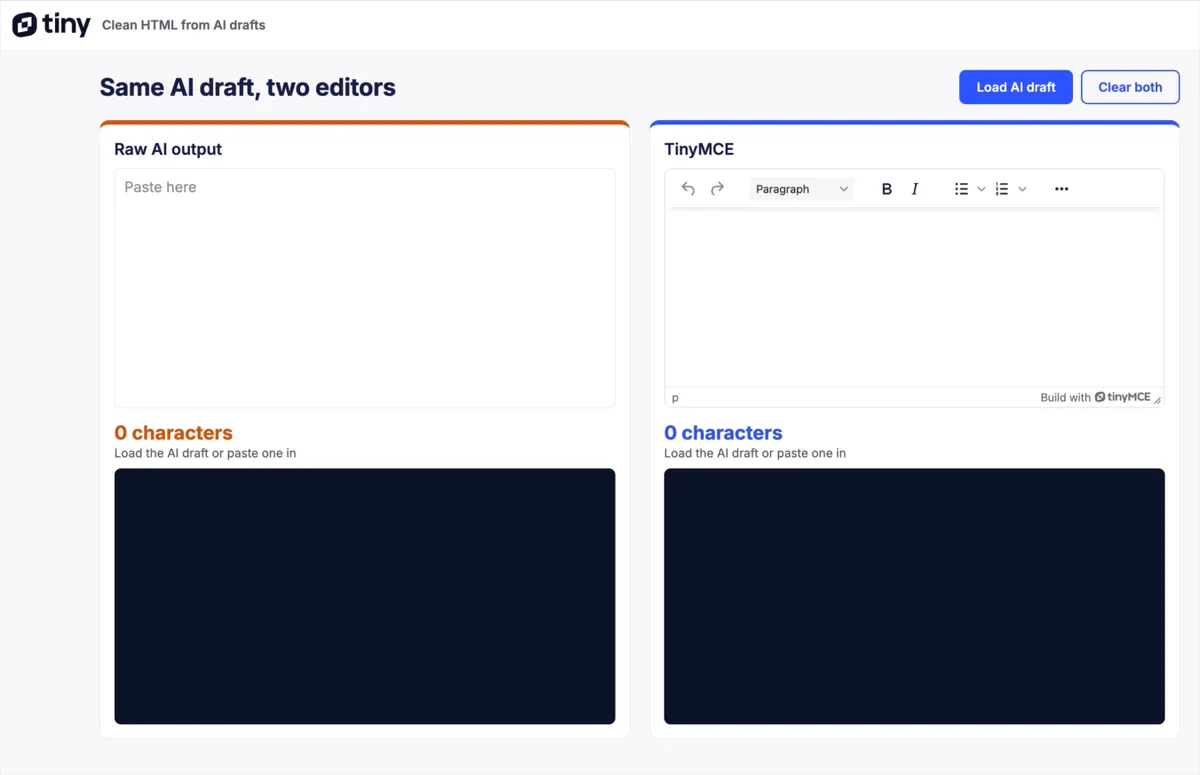The height and width of the screenshot is (775, 1200).
Task: Open the Build with TinyMCE link
Action: click(x=1095, y=397)
